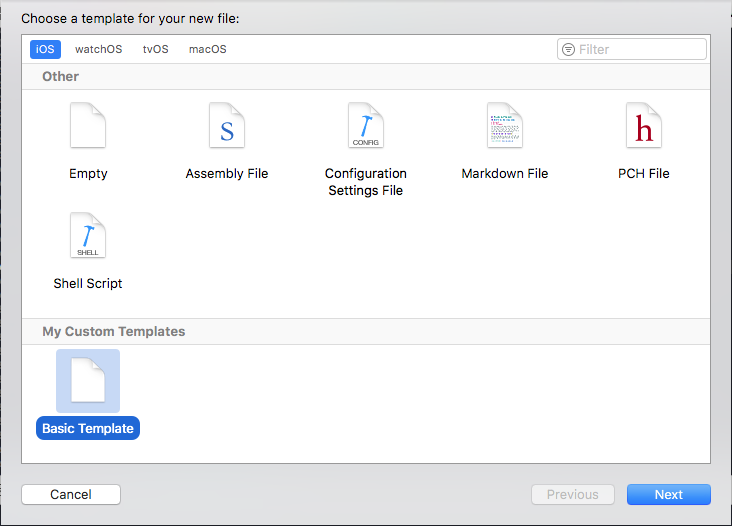Click the Markdown File label text
732x526 pixels.
[504, 173]
